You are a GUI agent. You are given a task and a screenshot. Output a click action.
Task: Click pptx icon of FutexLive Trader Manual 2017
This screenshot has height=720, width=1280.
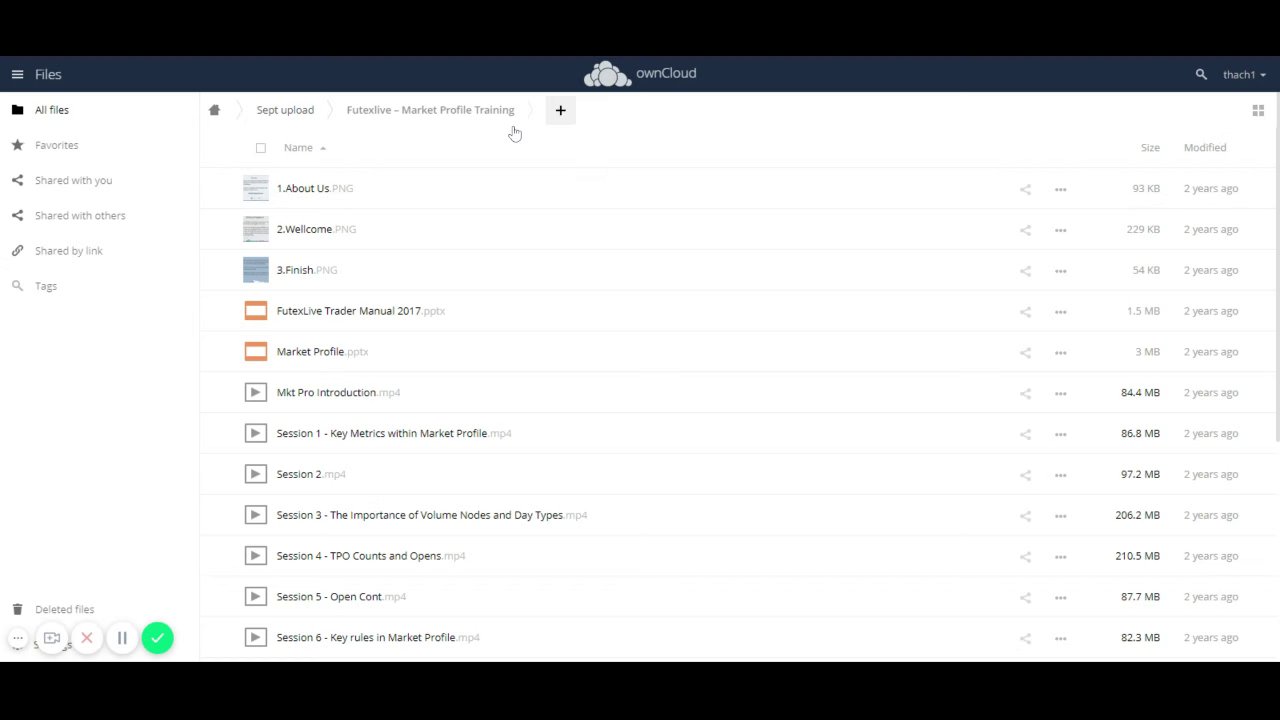click(x=256, y=311)
